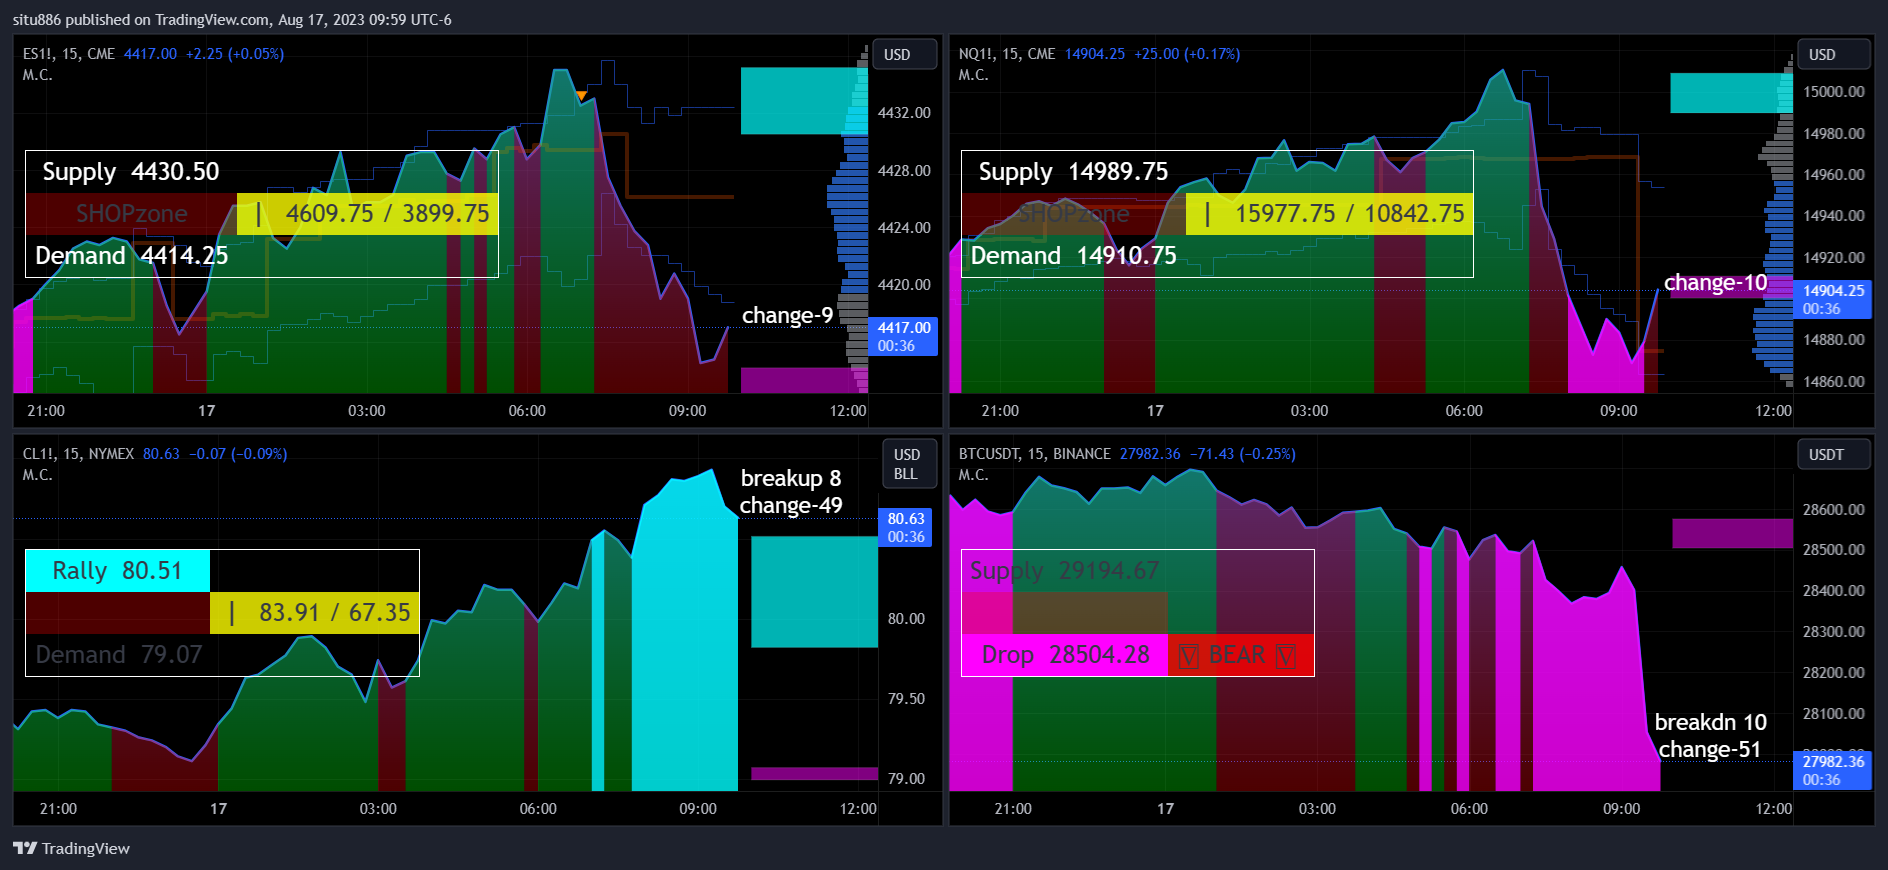Click the Supply 14989.75 label on NQ1!
This screenshot has height=870, width=1888.
pyautogui.click(x=1073, y=172)
